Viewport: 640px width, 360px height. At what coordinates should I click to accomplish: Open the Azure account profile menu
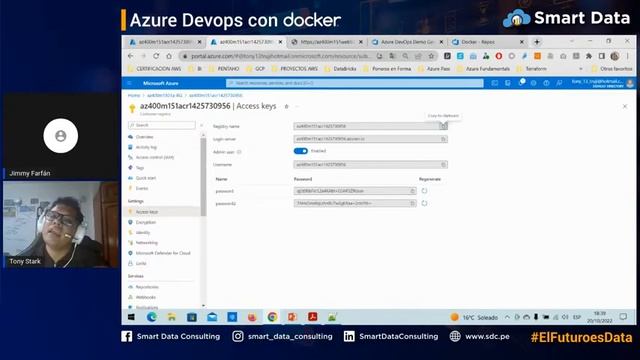tap(602, 83)
